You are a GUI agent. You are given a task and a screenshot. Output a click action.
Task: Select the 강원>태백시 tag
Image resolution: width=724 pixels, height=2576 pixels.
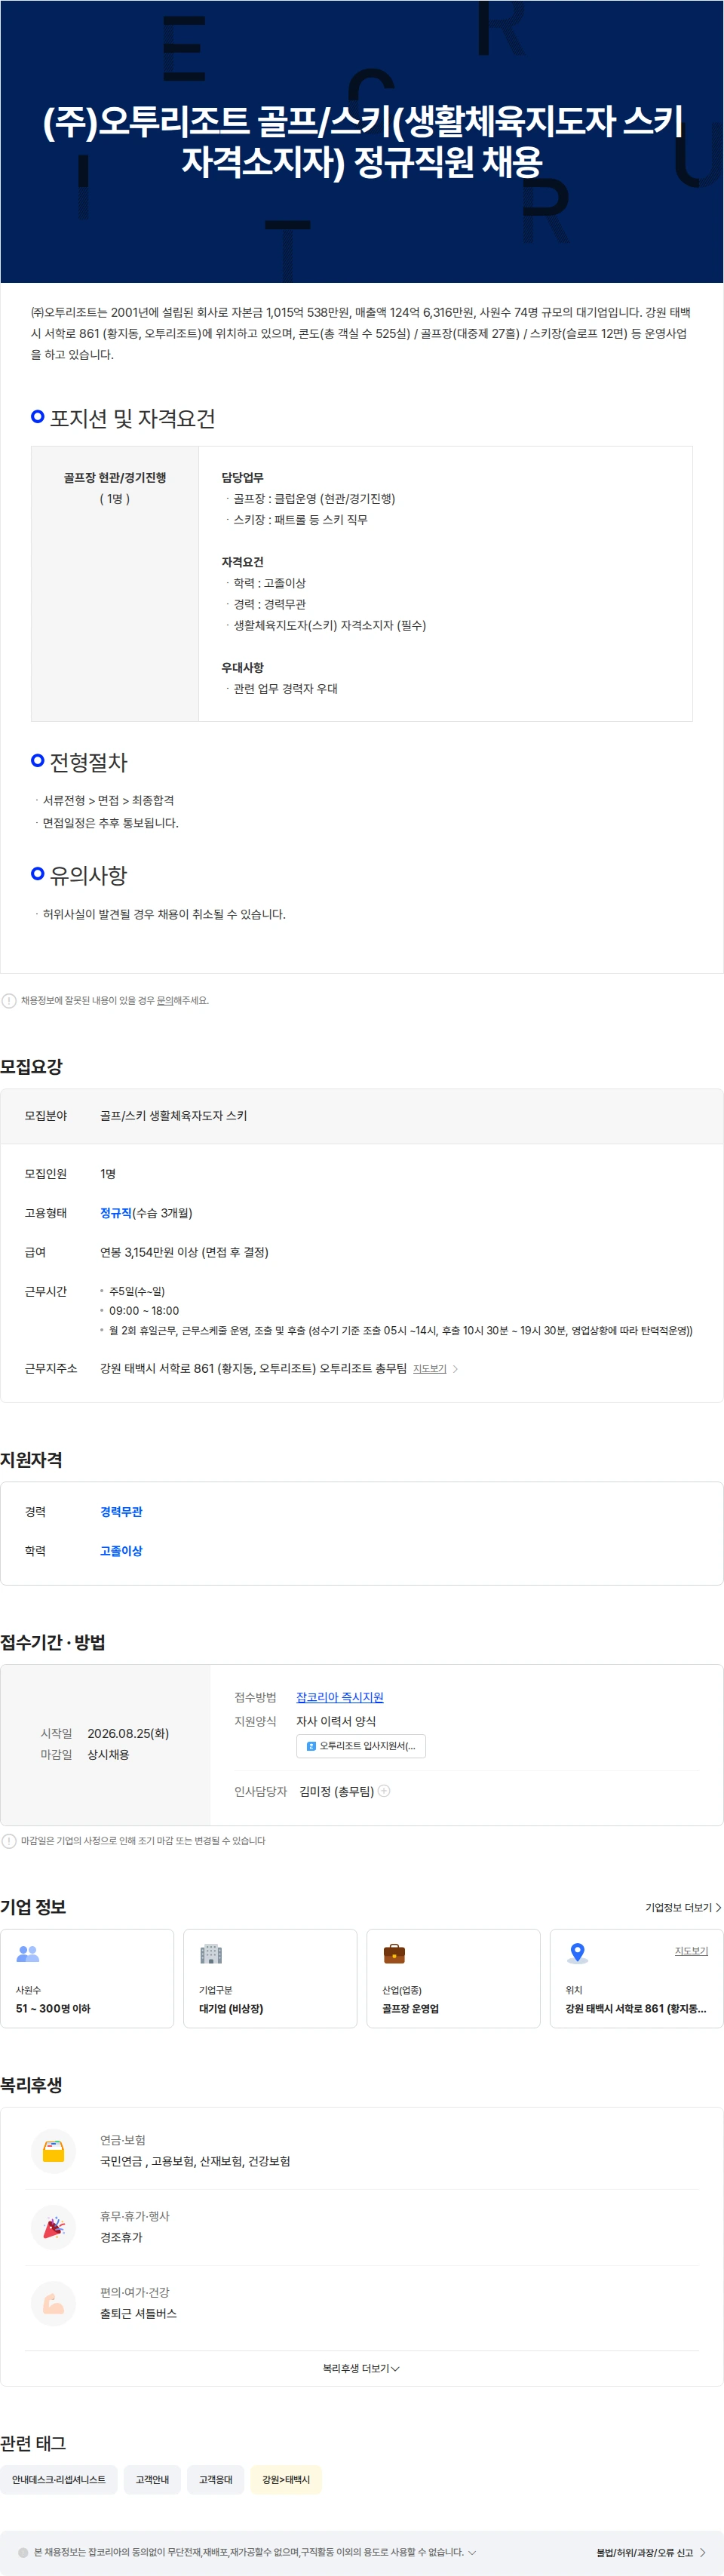coord(286,2479)
